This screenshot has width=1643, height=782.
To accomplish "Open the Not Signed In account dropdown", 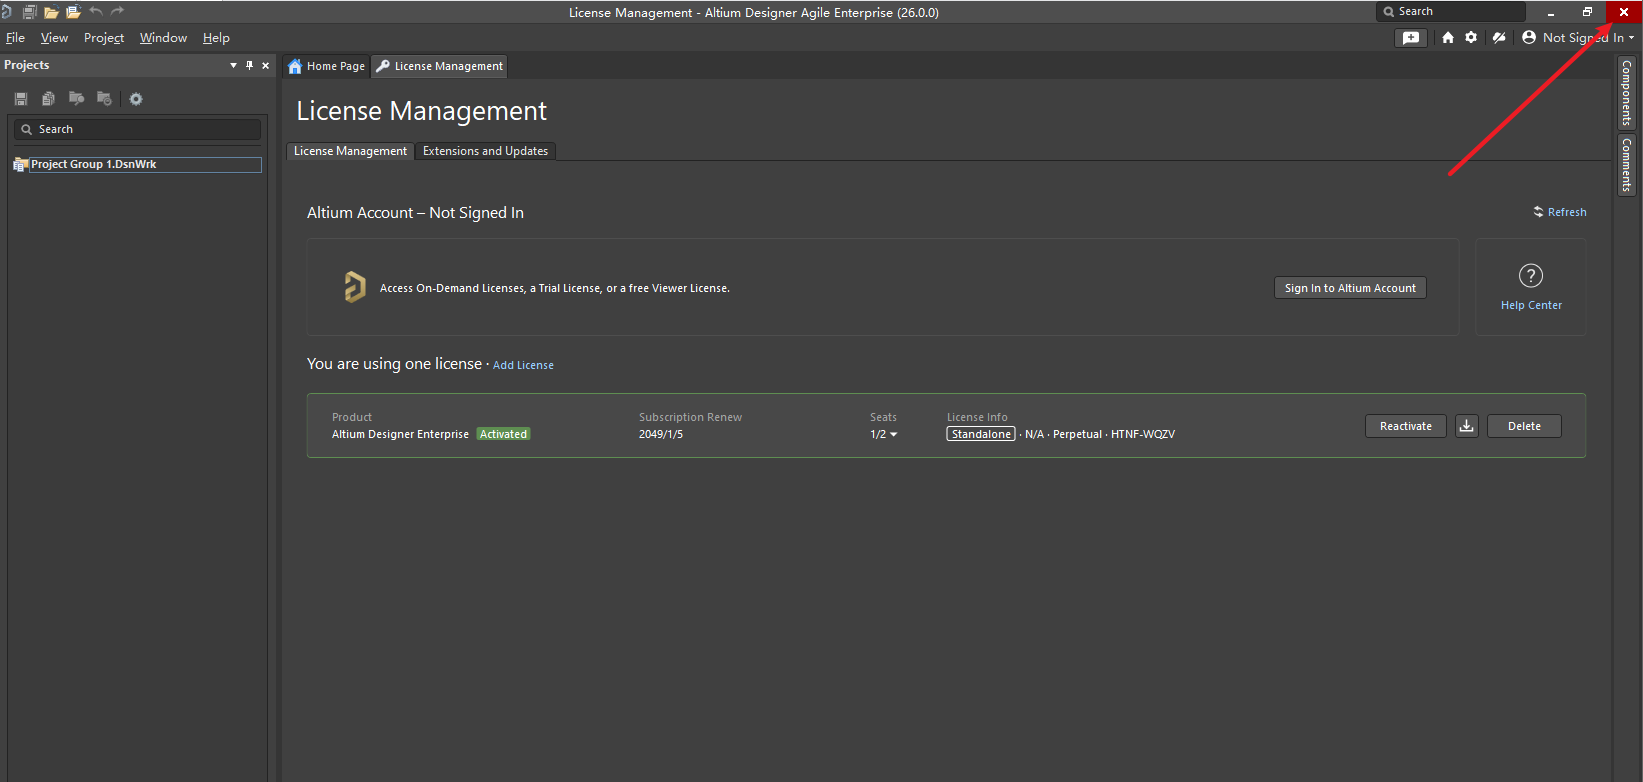I will click(x=1578, y=38).
